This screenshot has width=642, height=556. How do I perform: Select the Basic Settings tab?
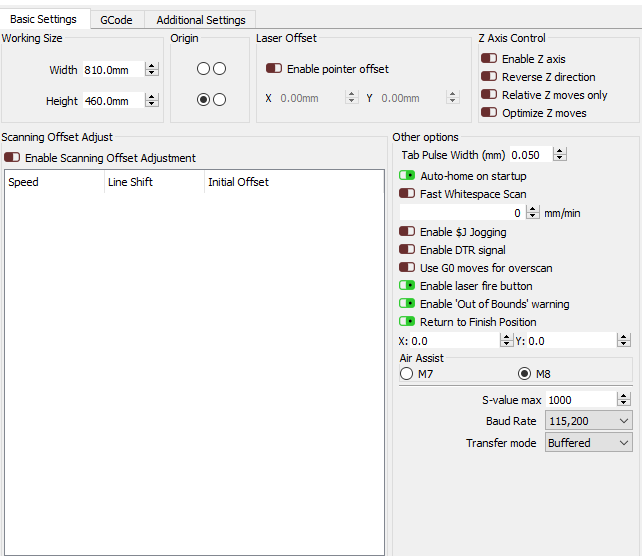(43, 19)
